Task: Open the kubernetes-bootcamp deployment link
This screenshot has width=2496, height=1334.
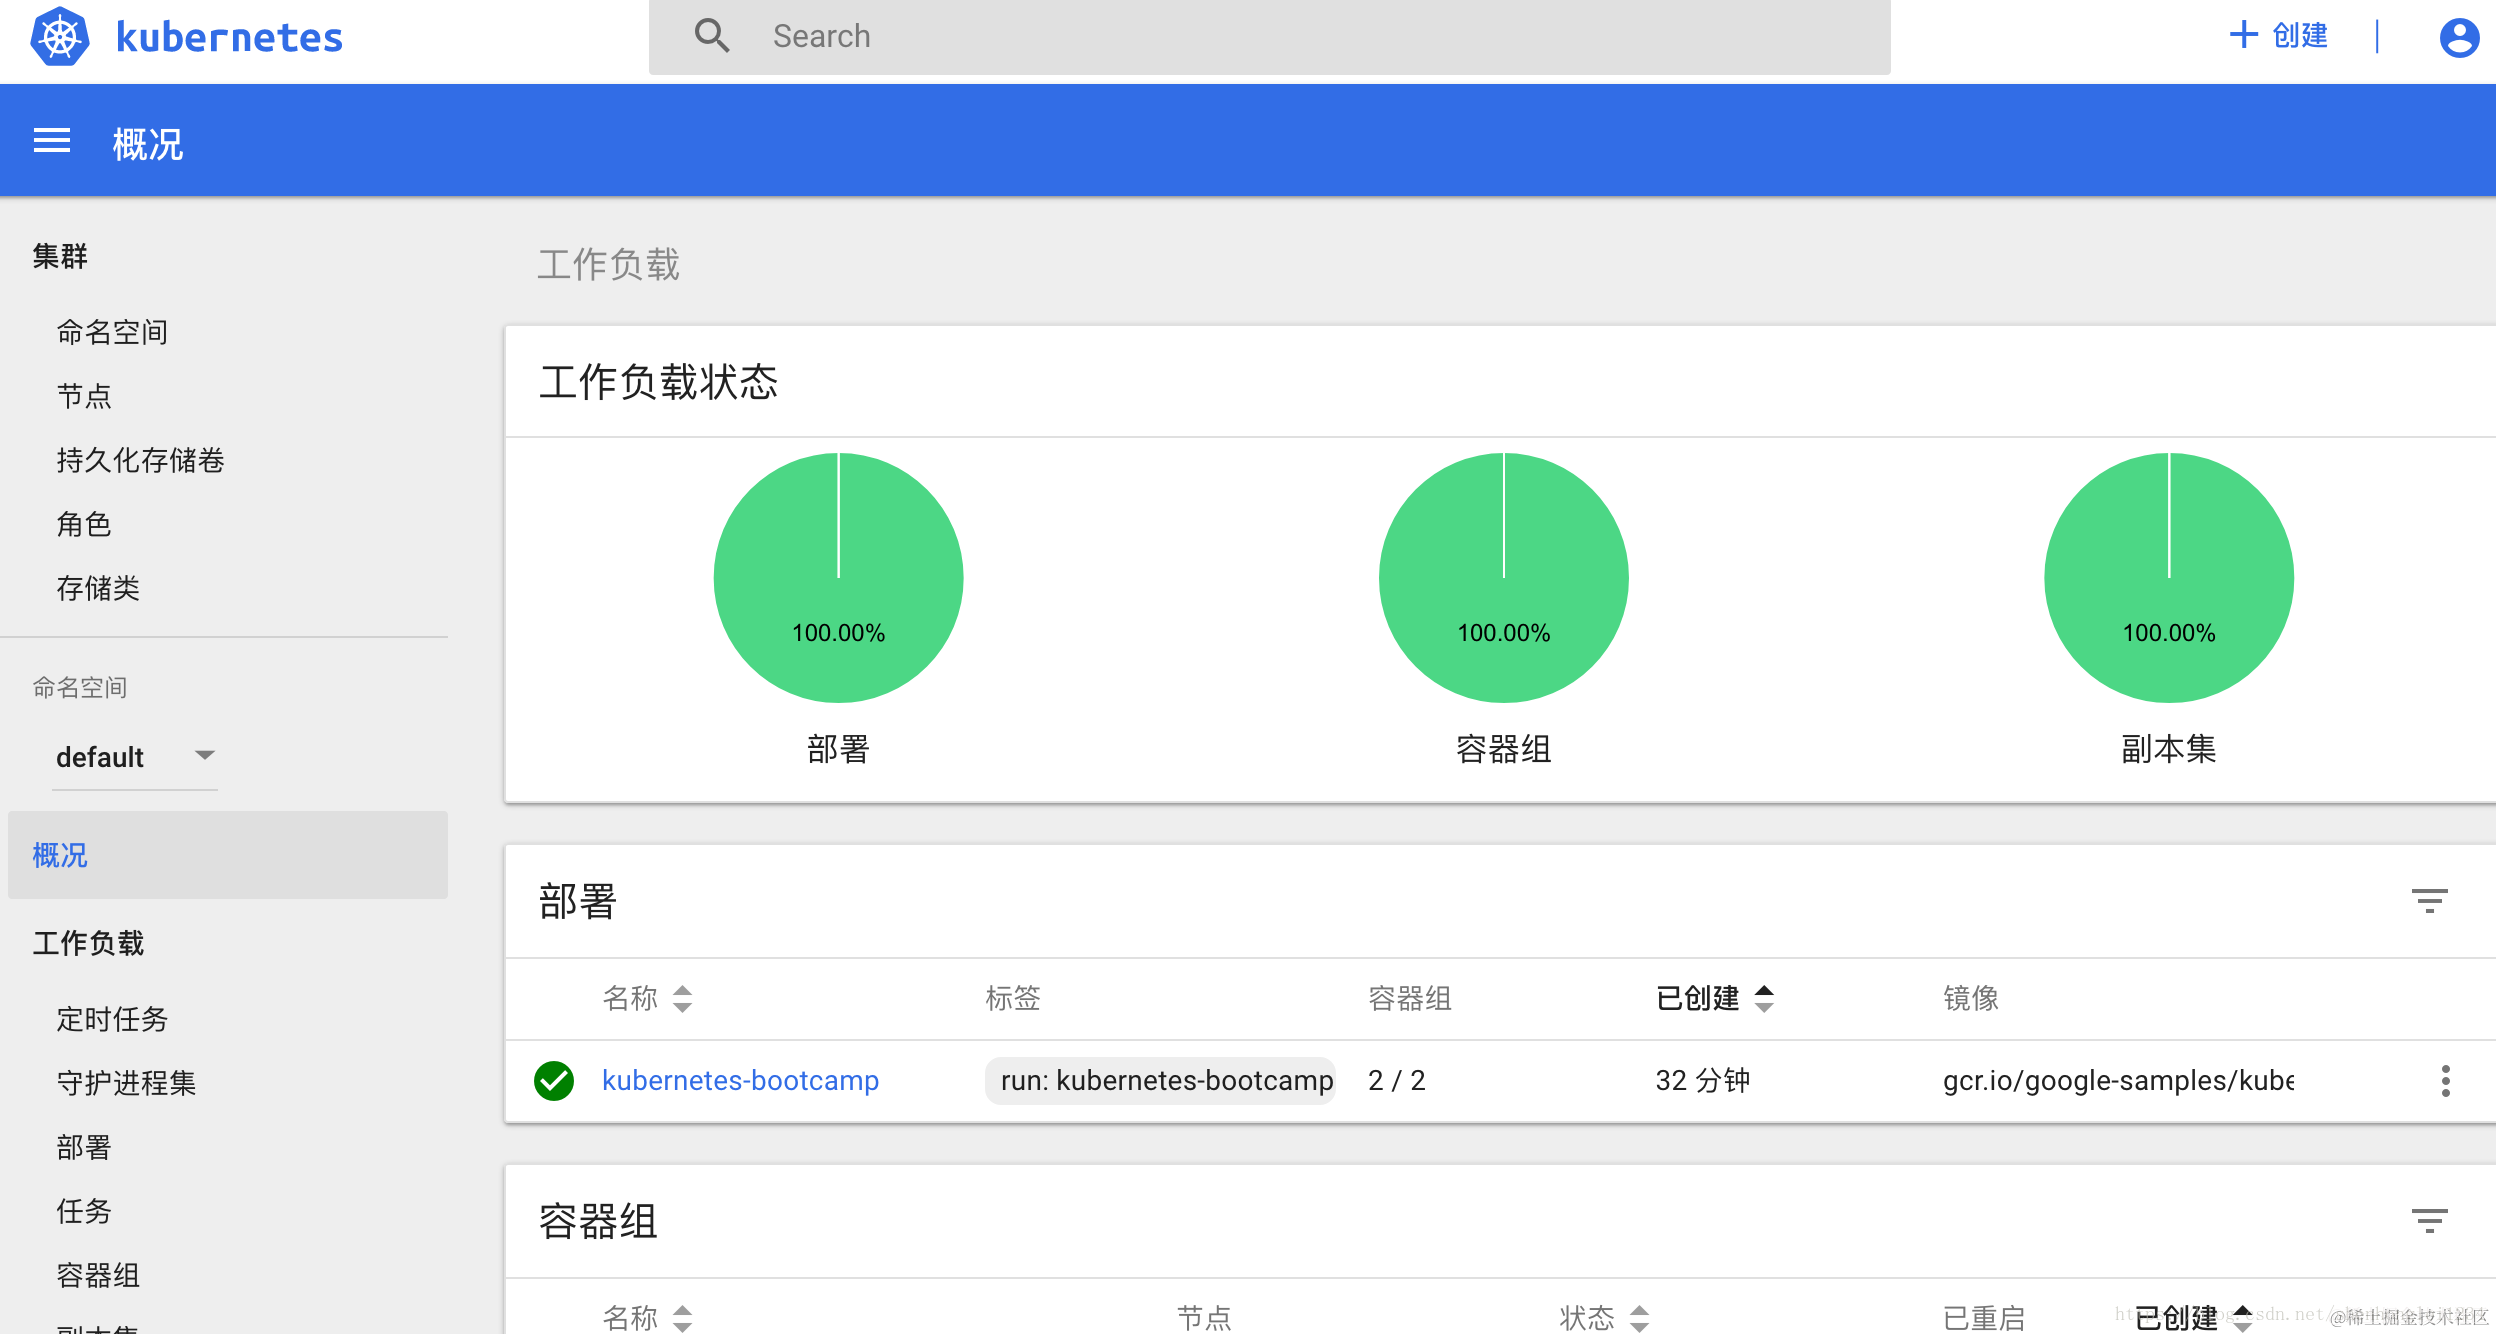Action: coord(740,1080)
